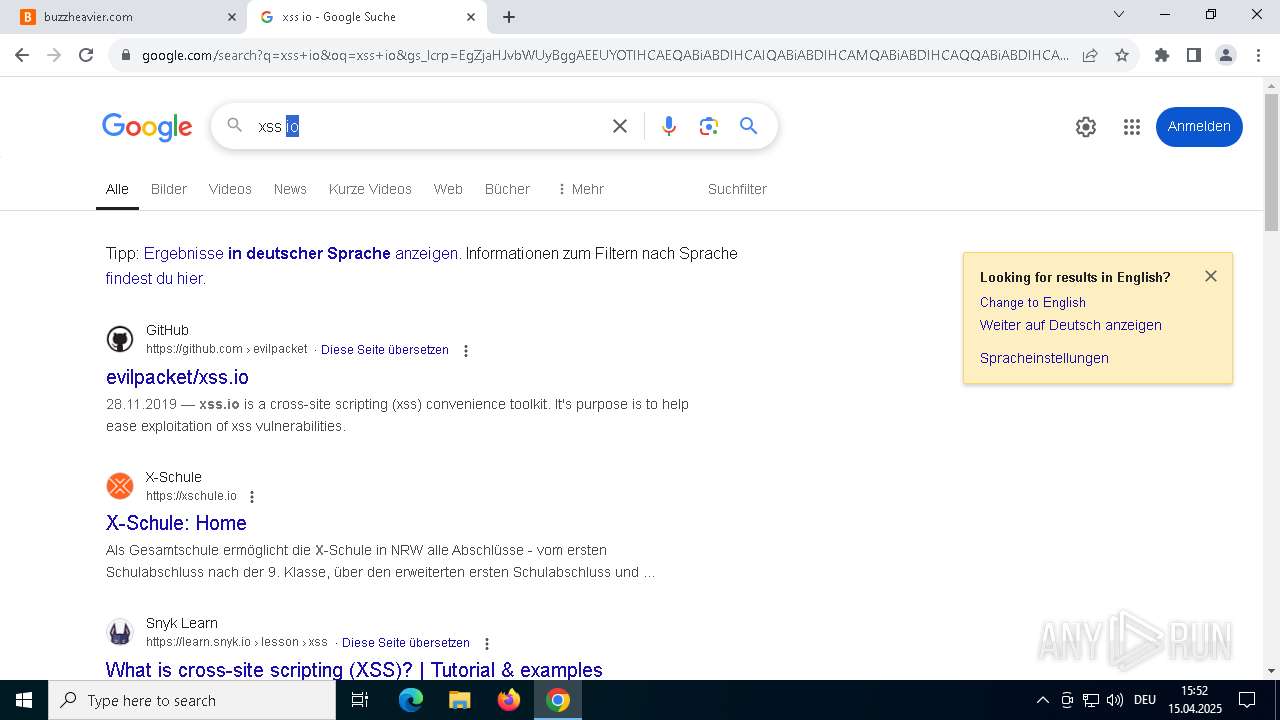The height and width of the screenshot is (720, 1280).
Task: Switch to Web results
Action: (x=448, y=189)
